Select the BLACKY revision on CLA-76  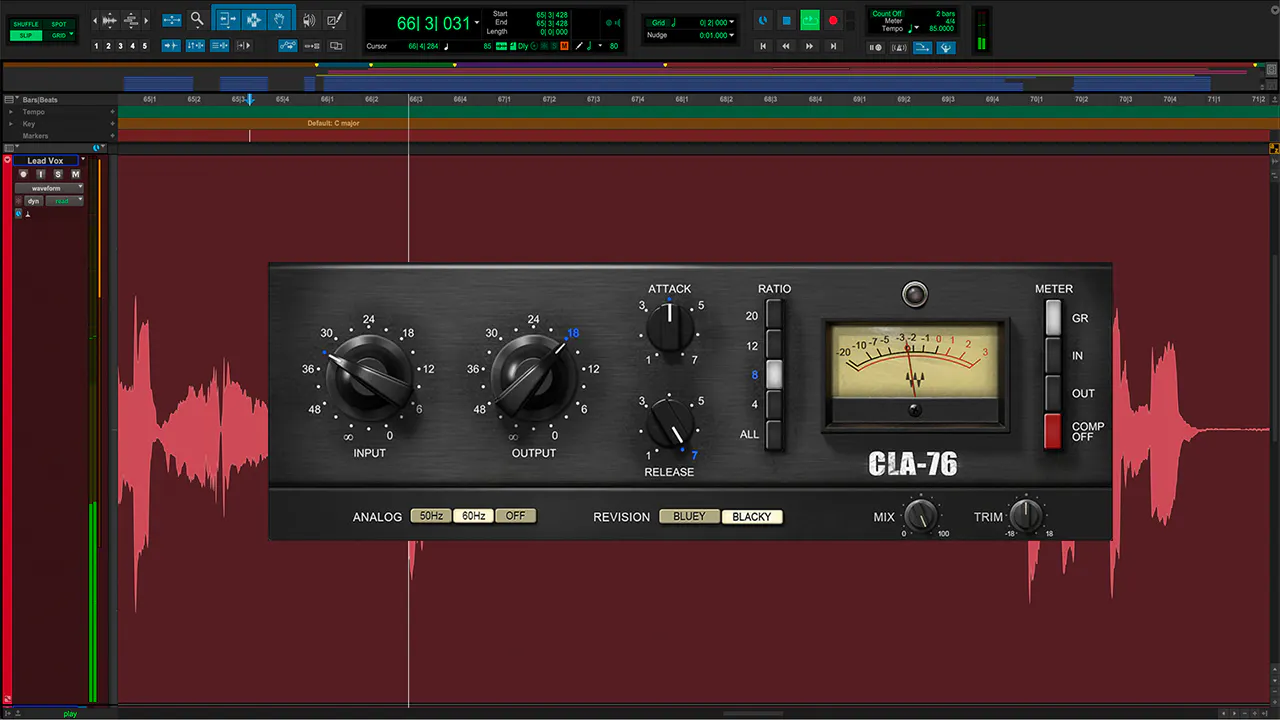click(x=752, y=516)
